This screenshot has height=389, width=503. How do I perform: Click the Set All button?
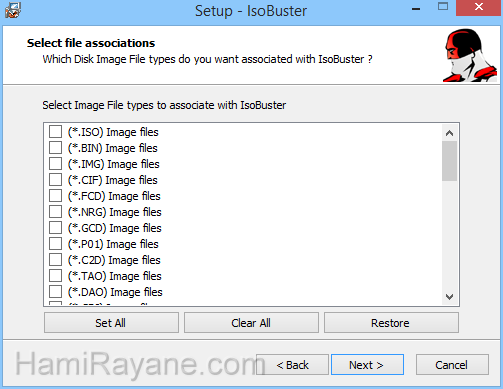[111, 323]
